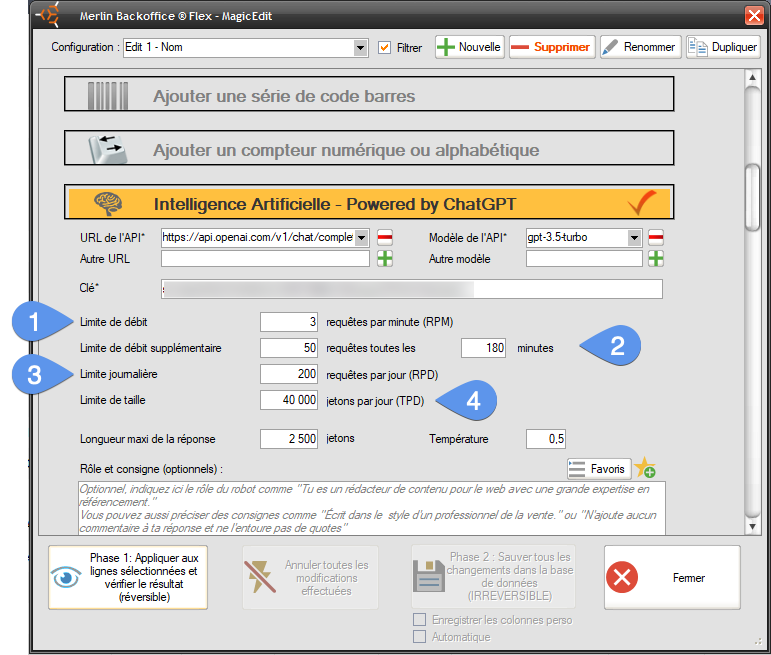771x655 pixels.
Task: Click the floppy disk icon of Phase 2
Action: (429, 576)
